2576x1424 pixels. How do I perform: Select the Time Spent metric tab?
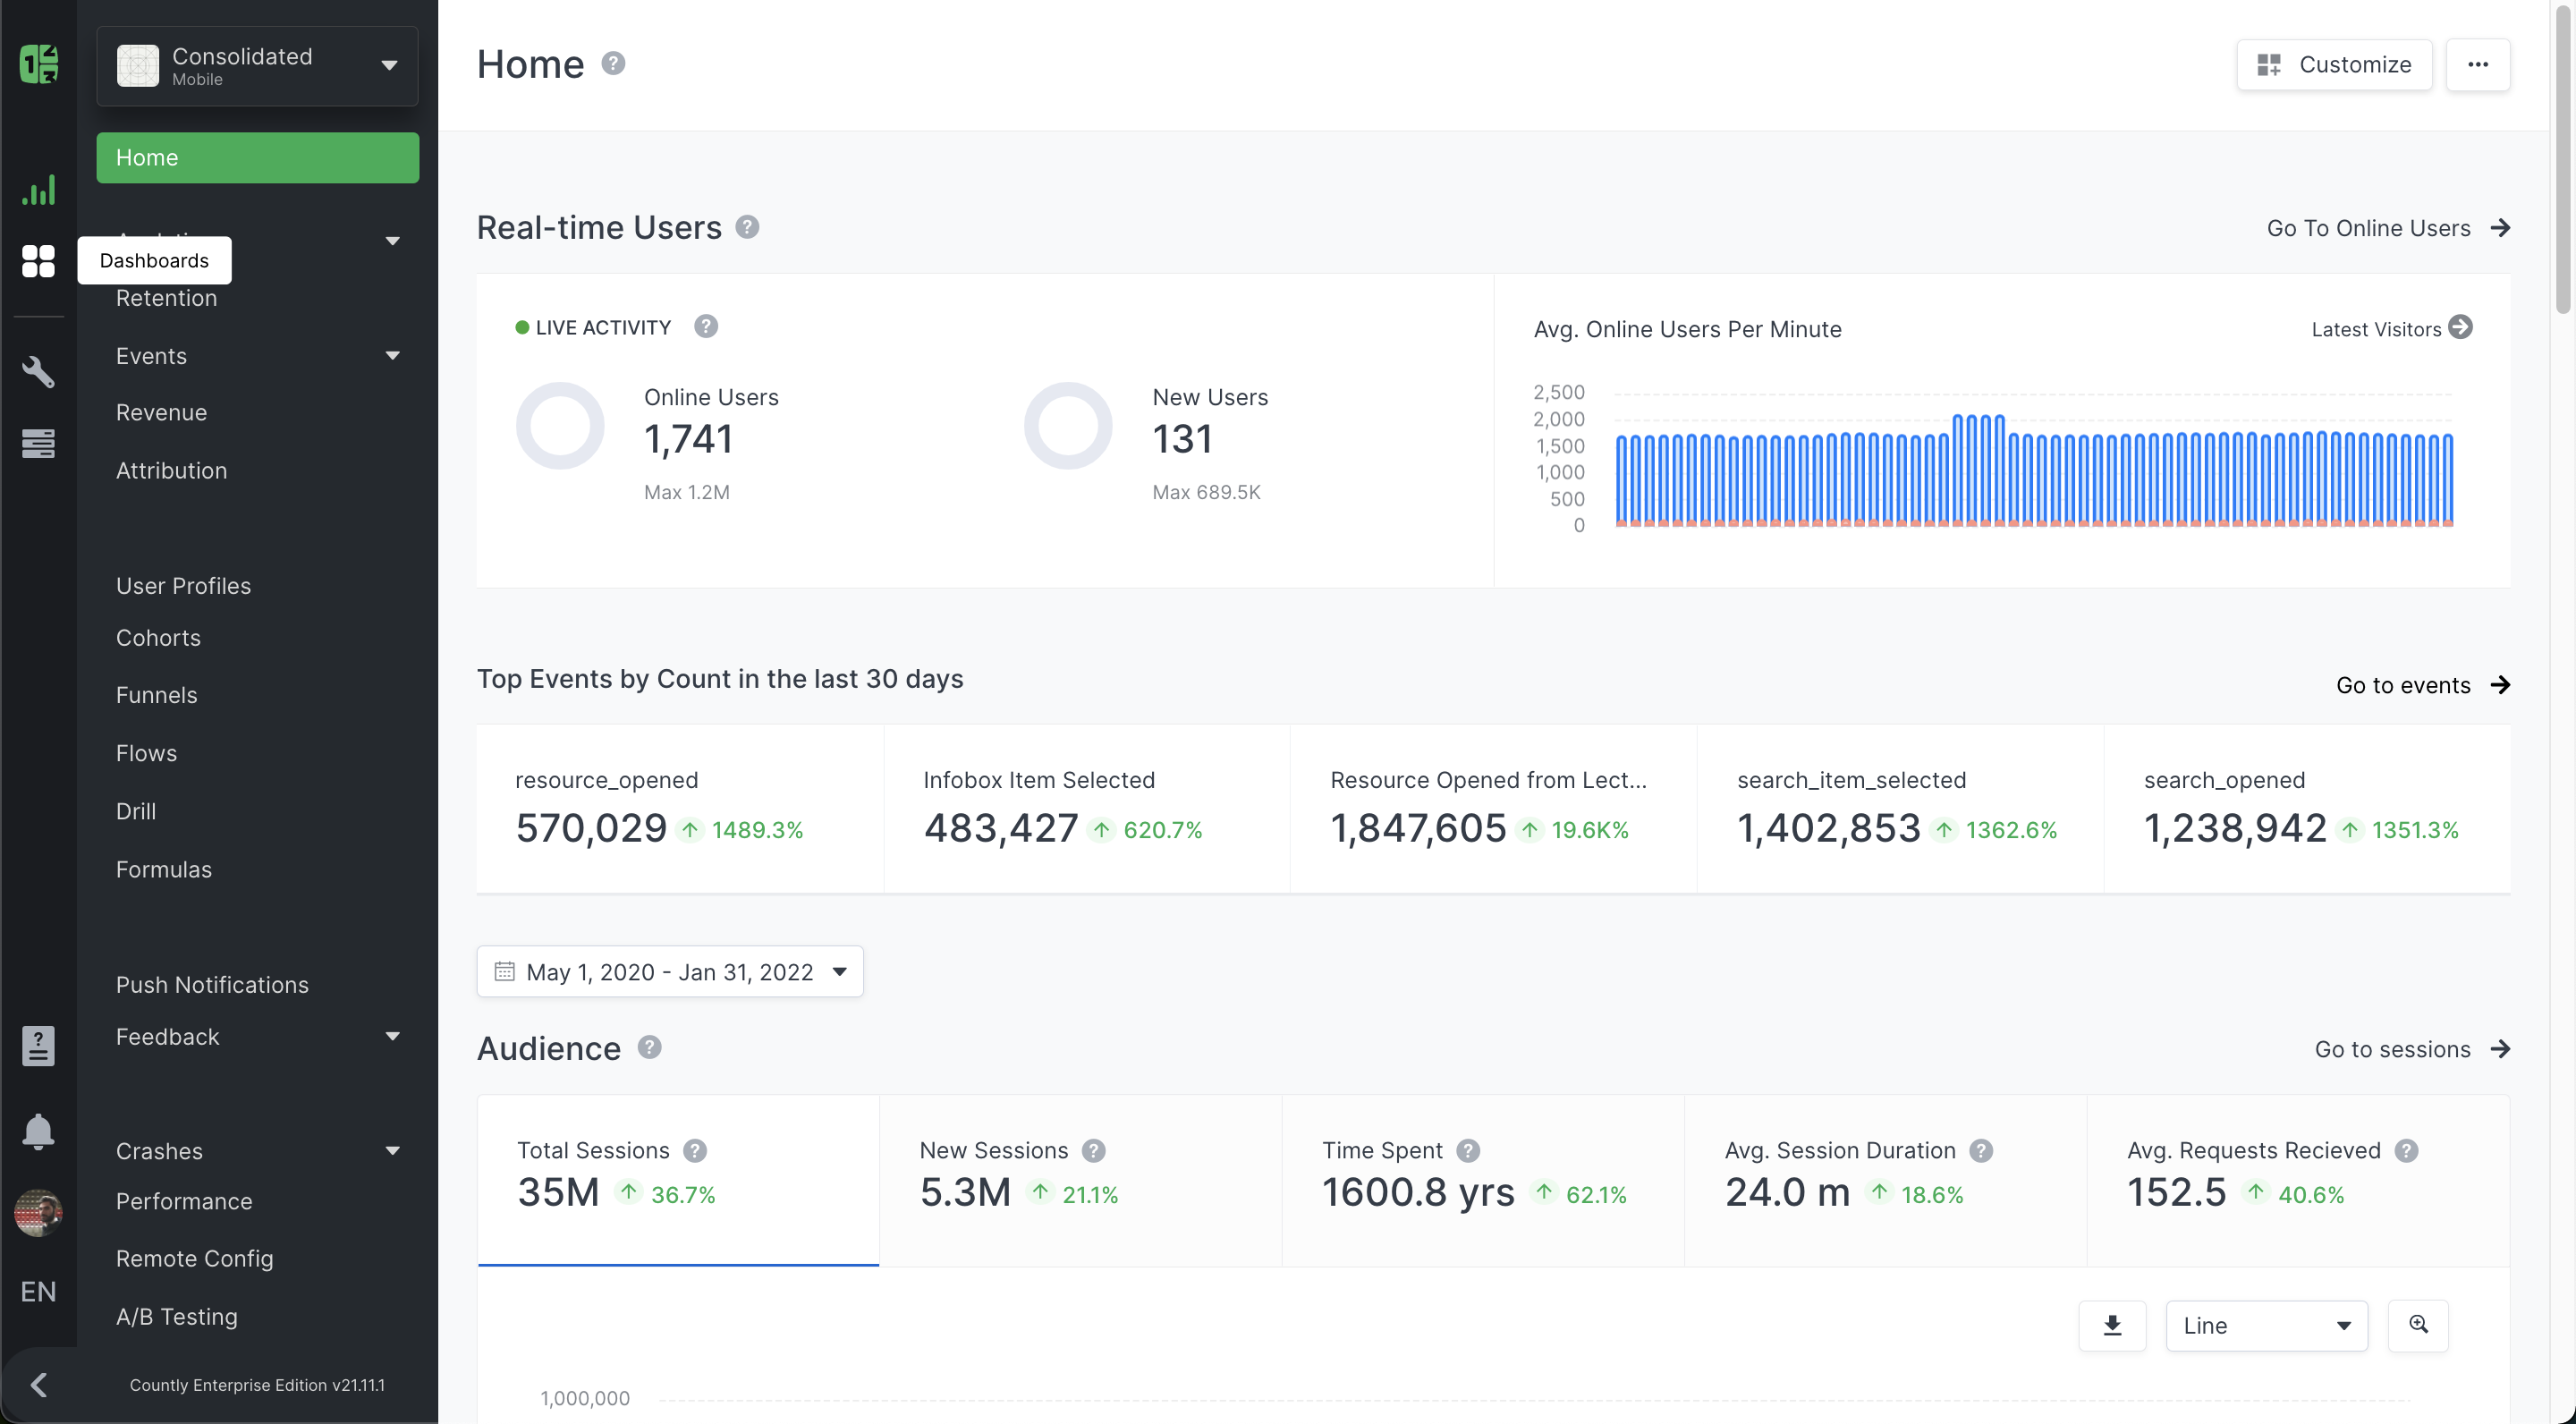[1482, 1180]
